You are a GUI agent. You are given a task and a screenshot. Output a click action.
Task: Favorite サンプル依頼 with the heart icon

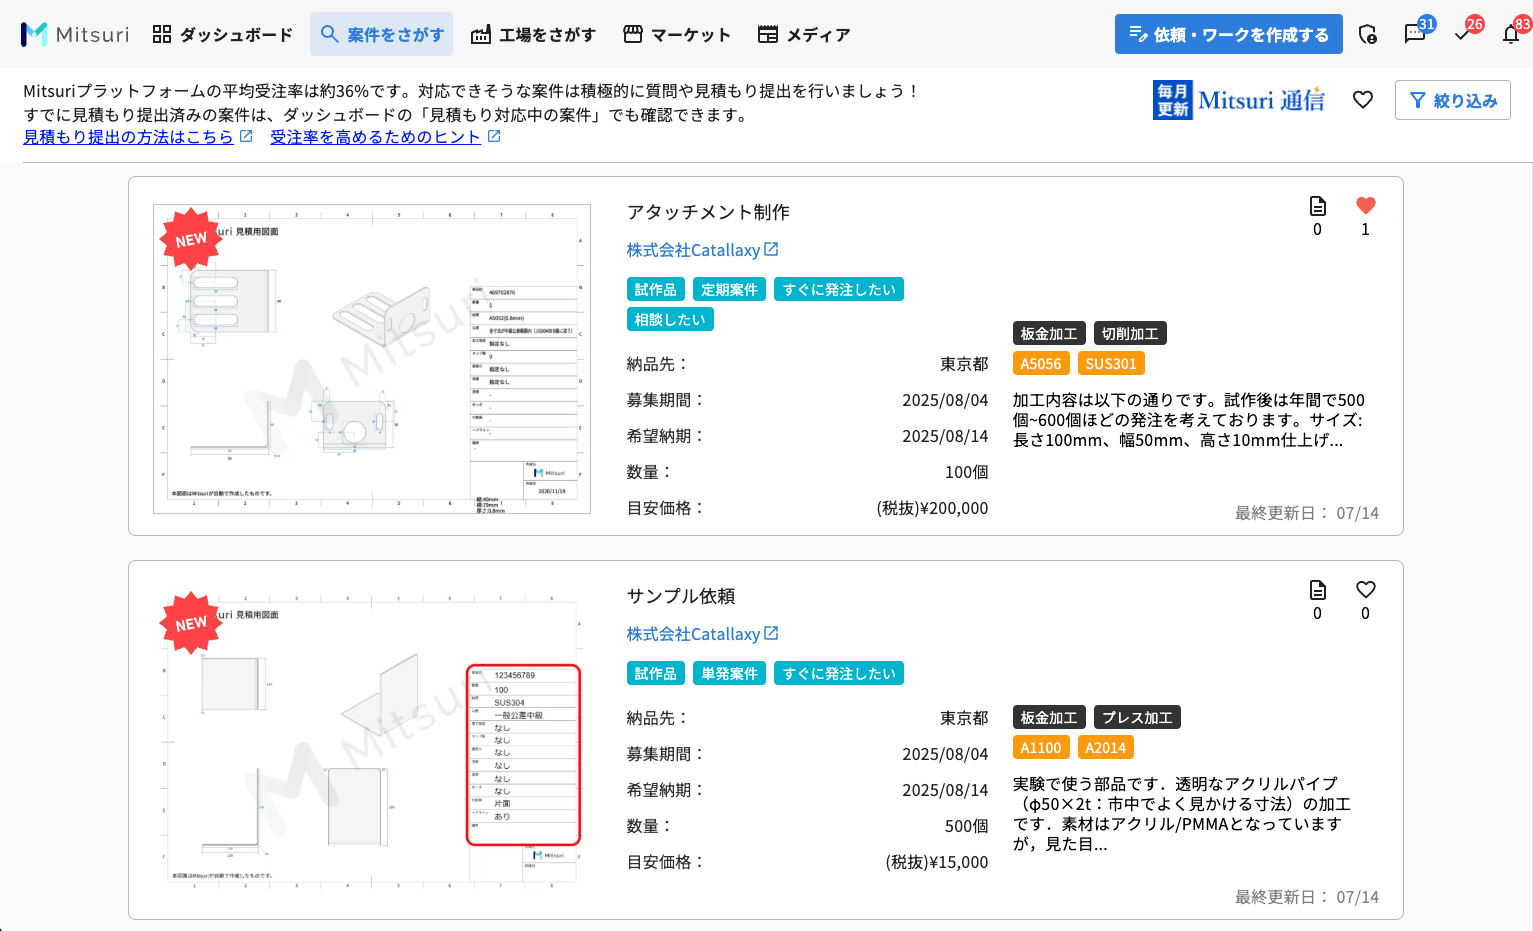[1366, 590]
